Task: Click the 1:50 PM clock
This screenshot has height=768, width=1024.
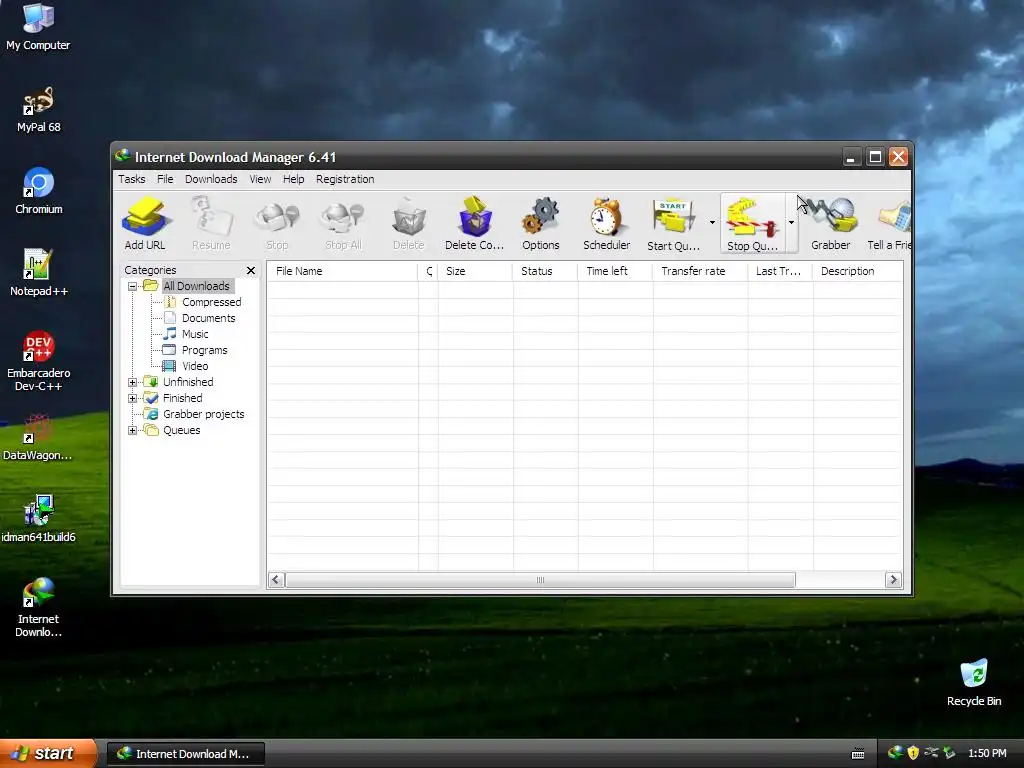Action: click(x=987, y=754)
